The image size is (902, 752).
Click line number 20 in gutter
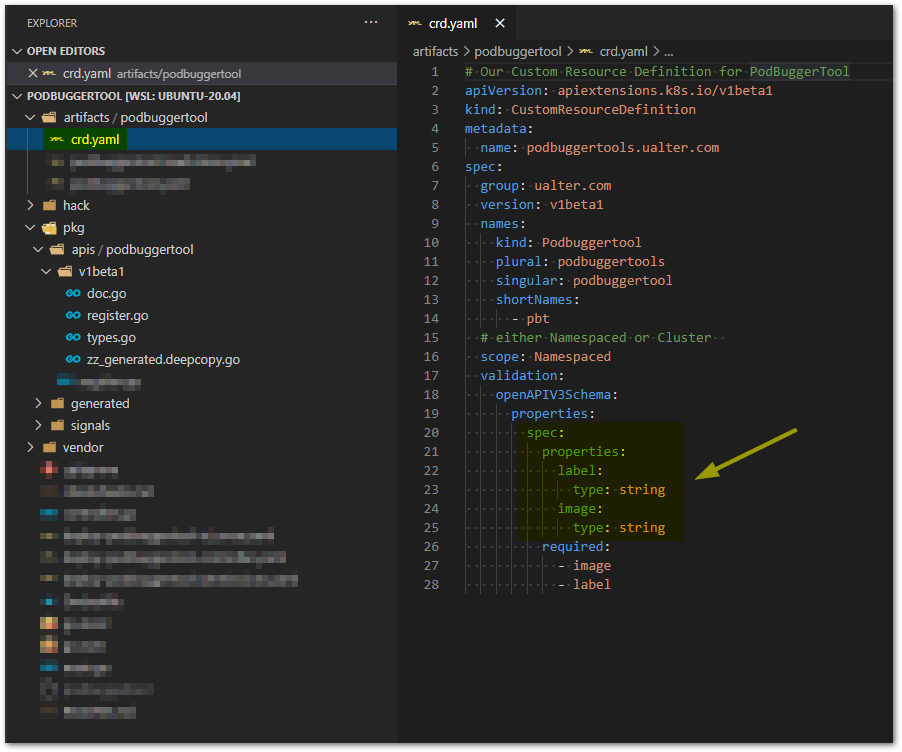(x=431, y=433)
